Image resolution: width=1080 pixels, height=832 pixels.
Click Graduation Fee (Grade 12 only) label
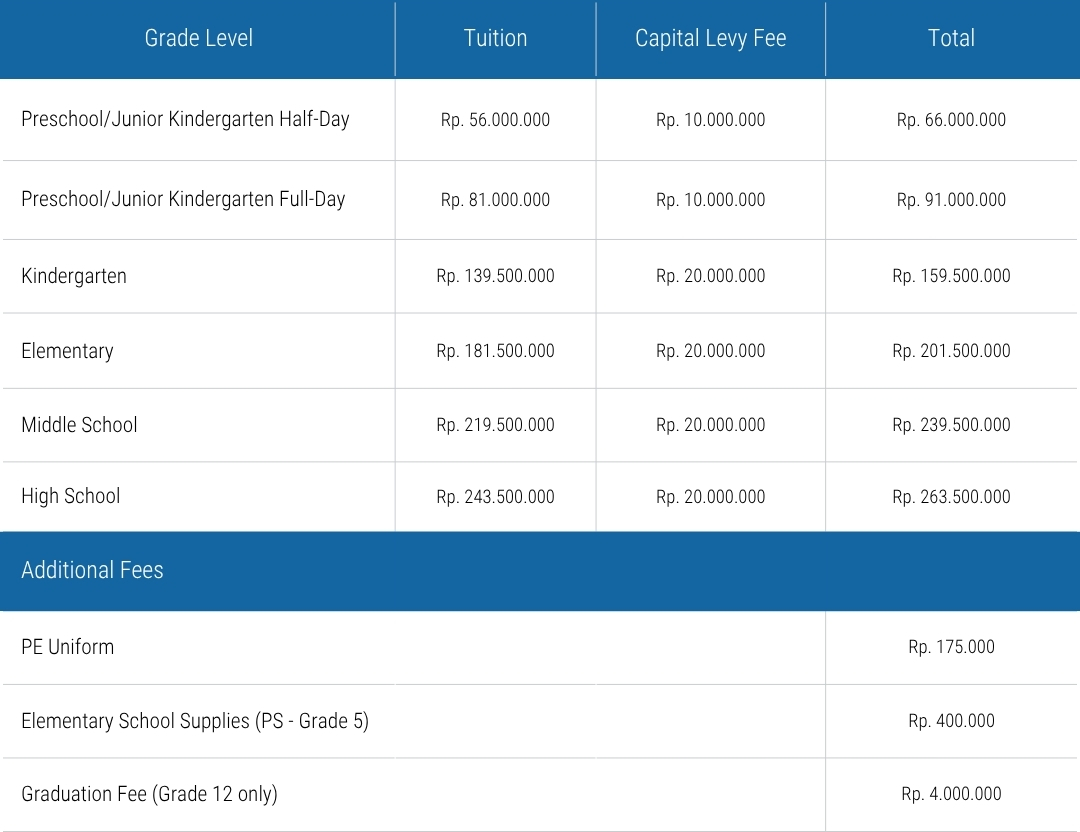(149, 794)
